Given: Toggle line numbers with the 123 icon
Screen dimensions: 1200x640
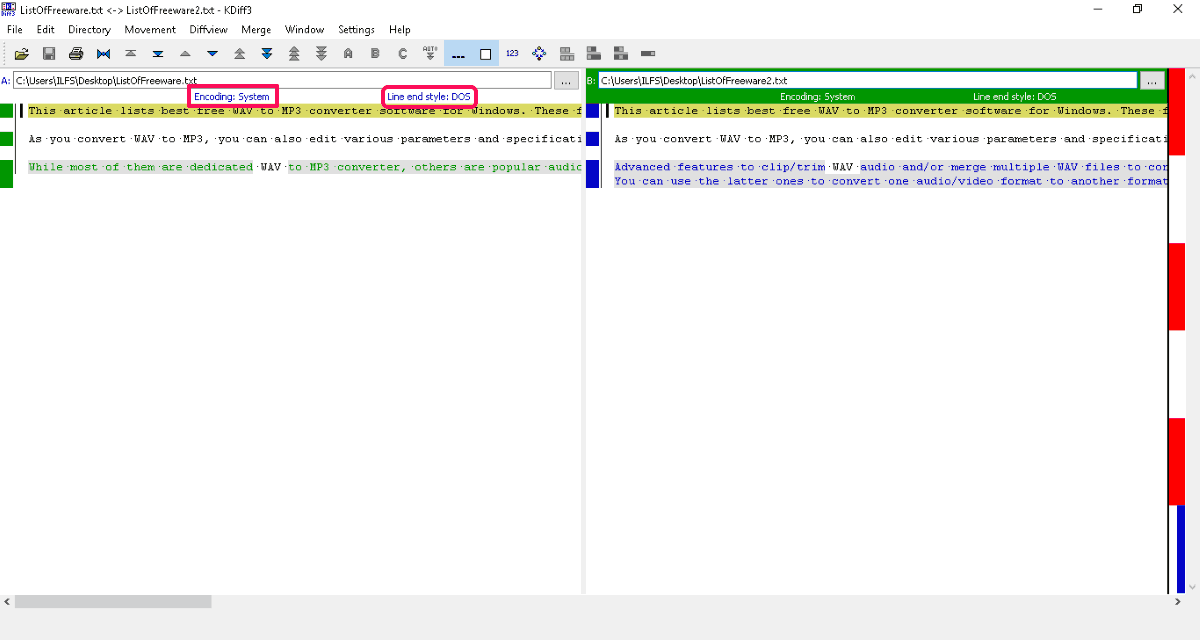Looking at the screenshot, I should (512, 54).
